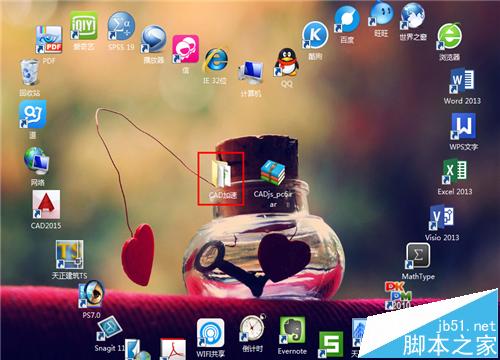Open the KuGou music blue K icon
The width and height of the screenshot is (500, 360).
(315, 35)
